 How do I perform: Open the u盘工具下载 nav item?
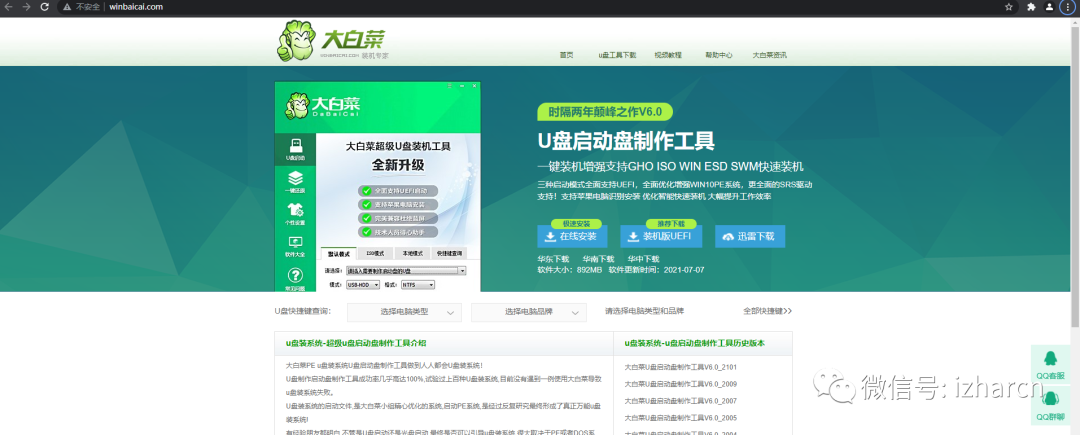[617, 54]
